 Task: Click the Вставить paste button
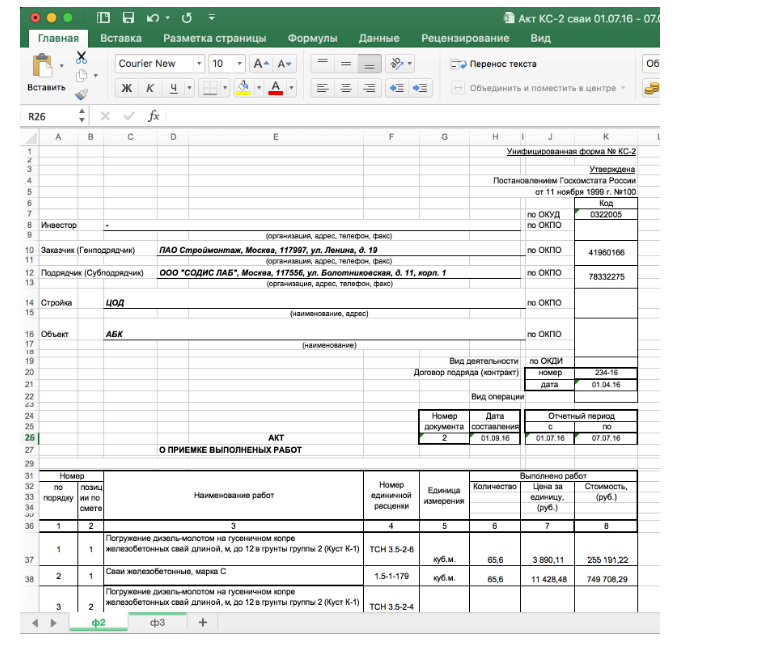click(x=46, y=74)
